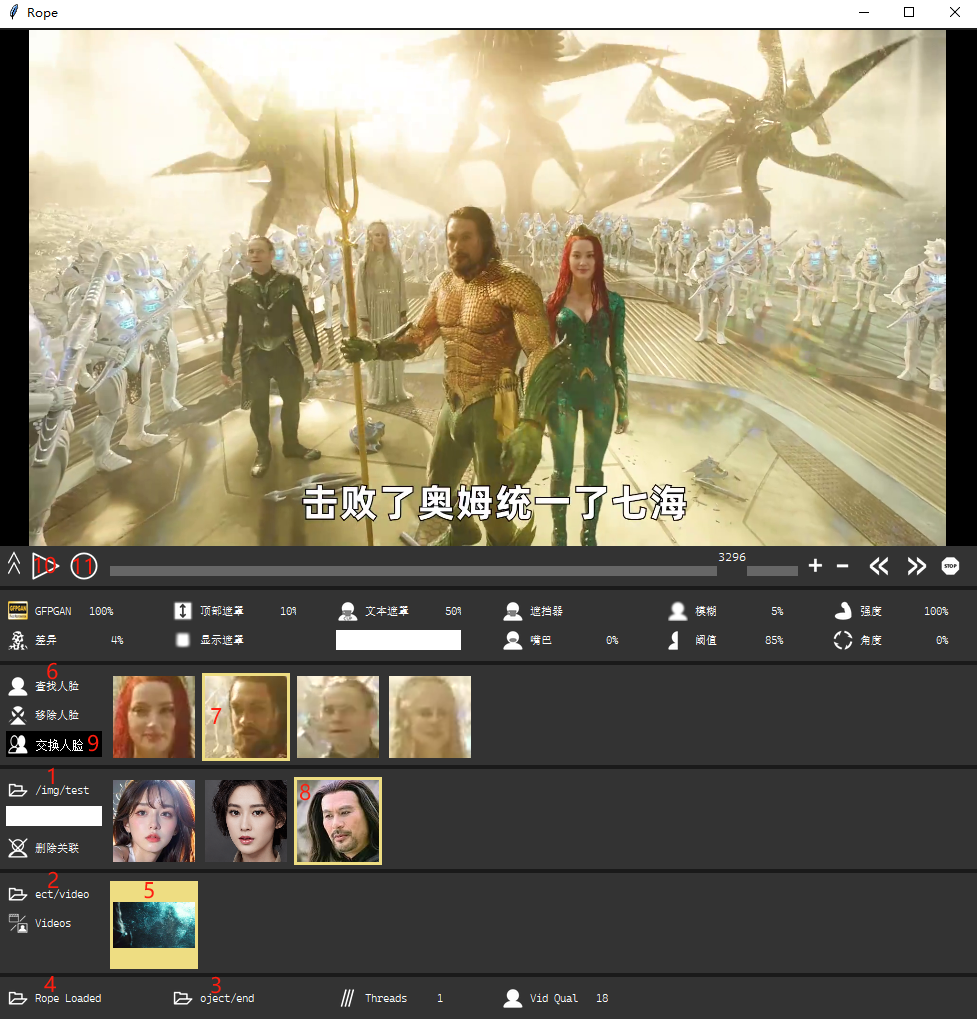Viewport: 977px width, 1019px height.
Task: Select the long-haired man source face thumbnail
Action: point(337,820)
